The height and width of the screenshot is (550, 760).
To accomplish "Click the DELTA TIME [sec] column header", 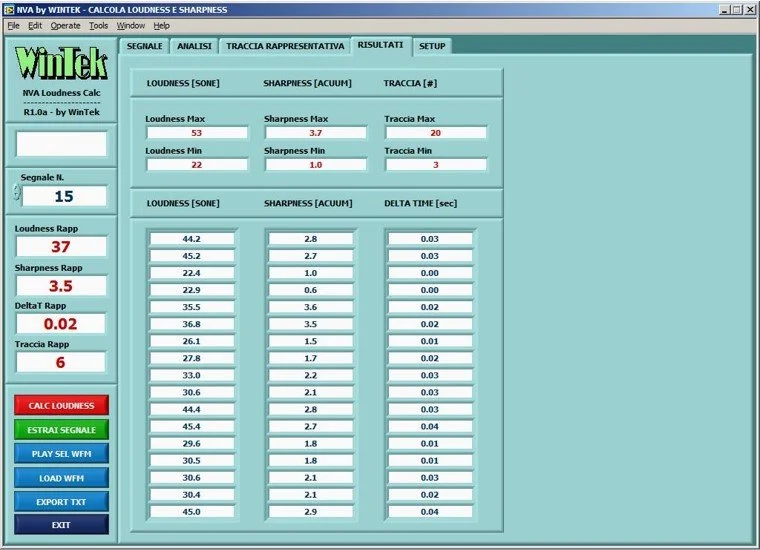I will pos(420,204).
